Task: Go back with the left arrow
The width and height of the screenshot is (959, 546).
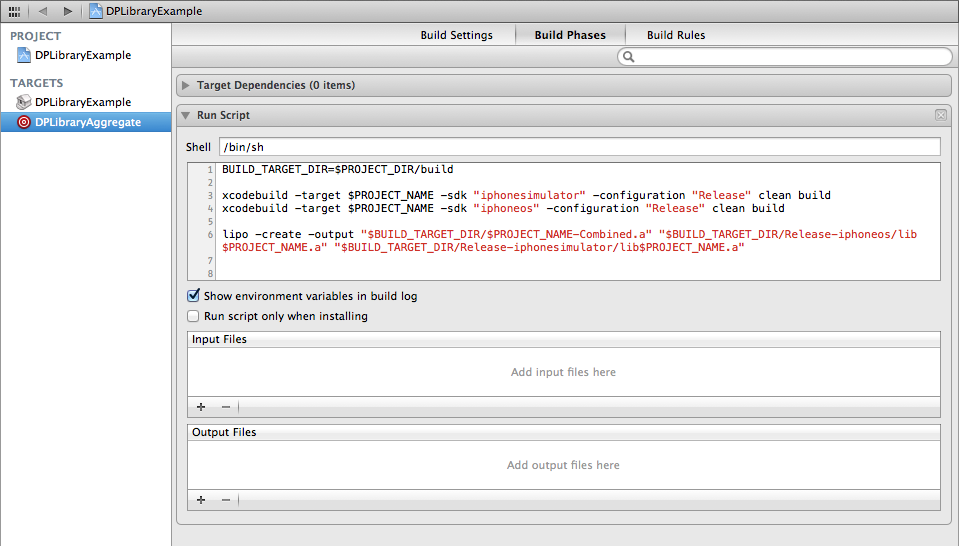Action: [42, 11]
